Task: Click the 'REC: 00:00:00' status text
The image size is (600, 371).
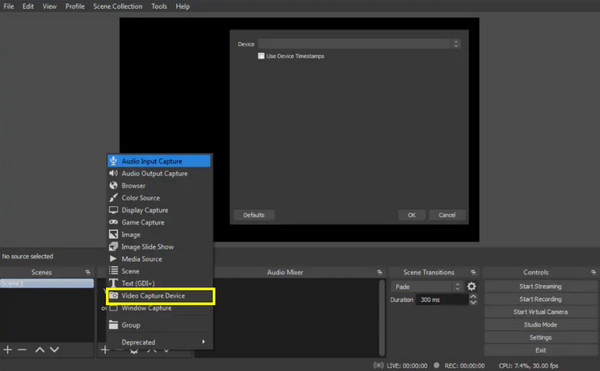Action: (x=465, y=366)
